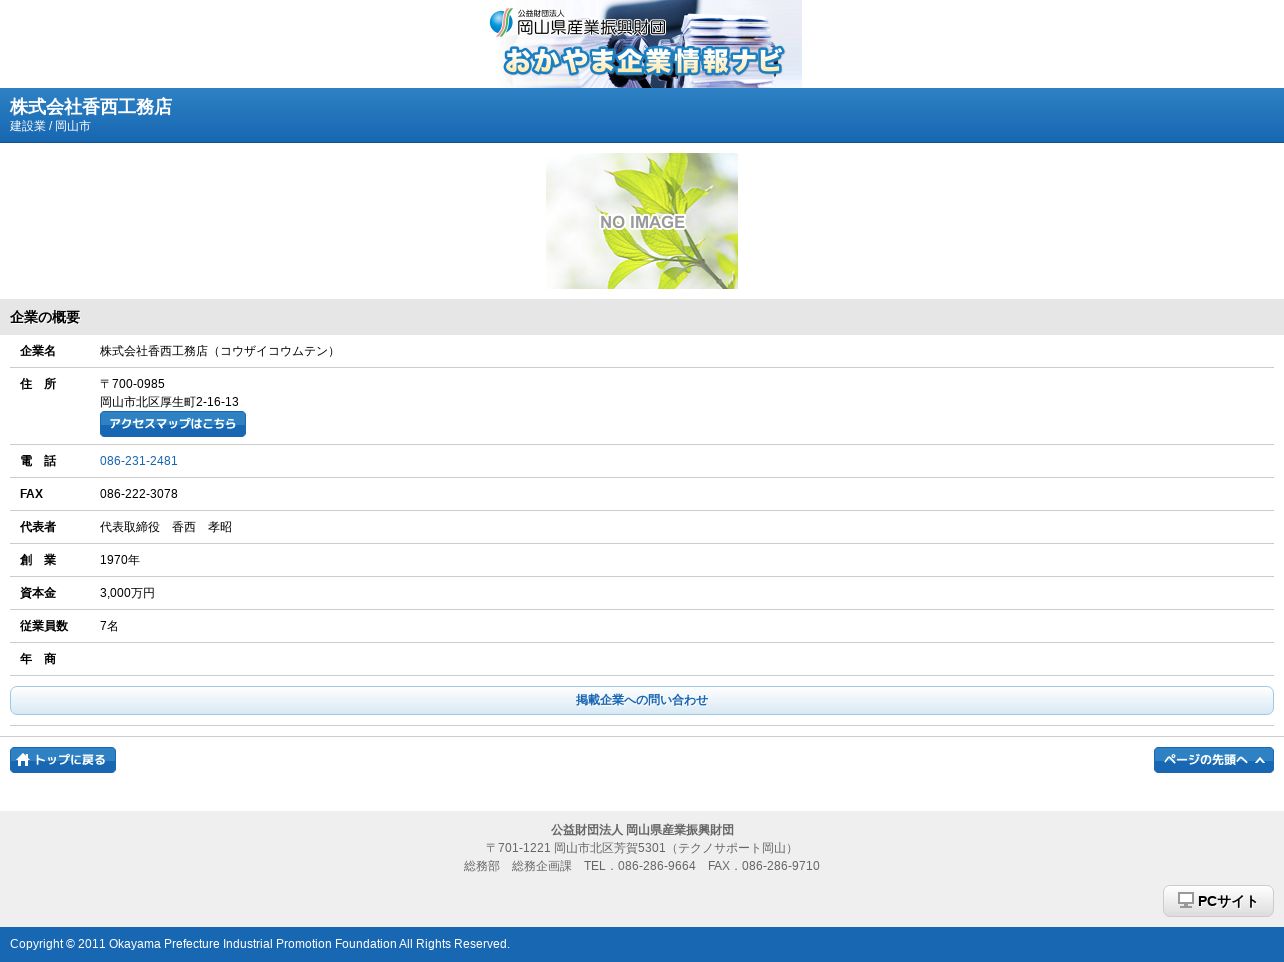Click the monitor icon on PCサイト
The height and width of the screenshot is (962, 1284).
[x=1186, y=900]
